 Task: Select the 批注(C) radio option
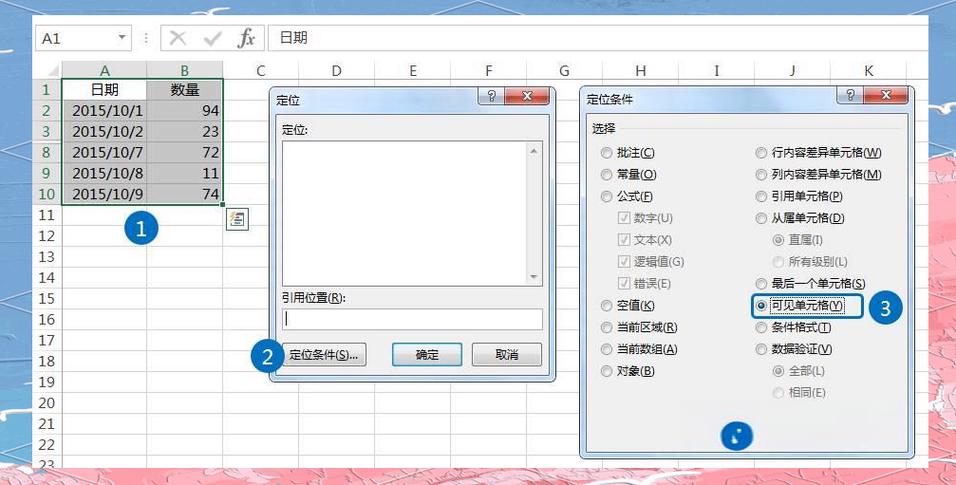(628, 153)
